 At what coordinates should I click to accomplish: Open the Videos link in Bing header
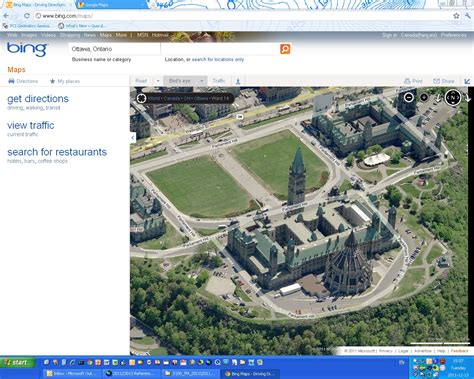click(x=48, y=35)
